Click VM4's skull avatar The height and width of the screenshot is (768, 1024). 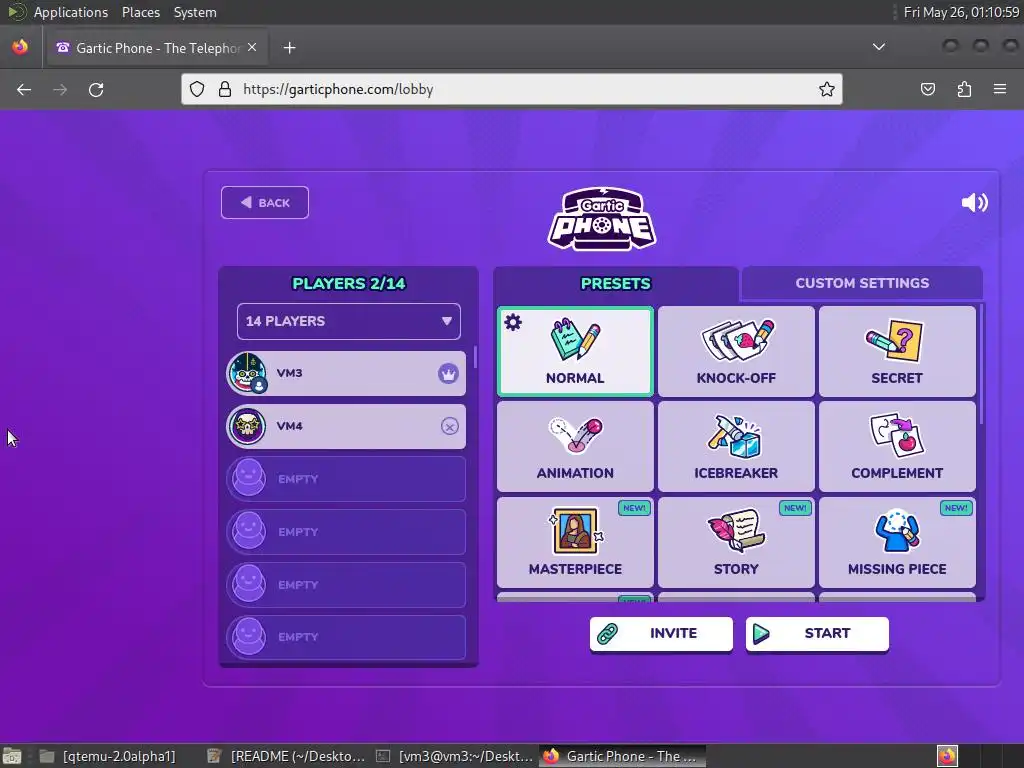[x=247, y=426]
